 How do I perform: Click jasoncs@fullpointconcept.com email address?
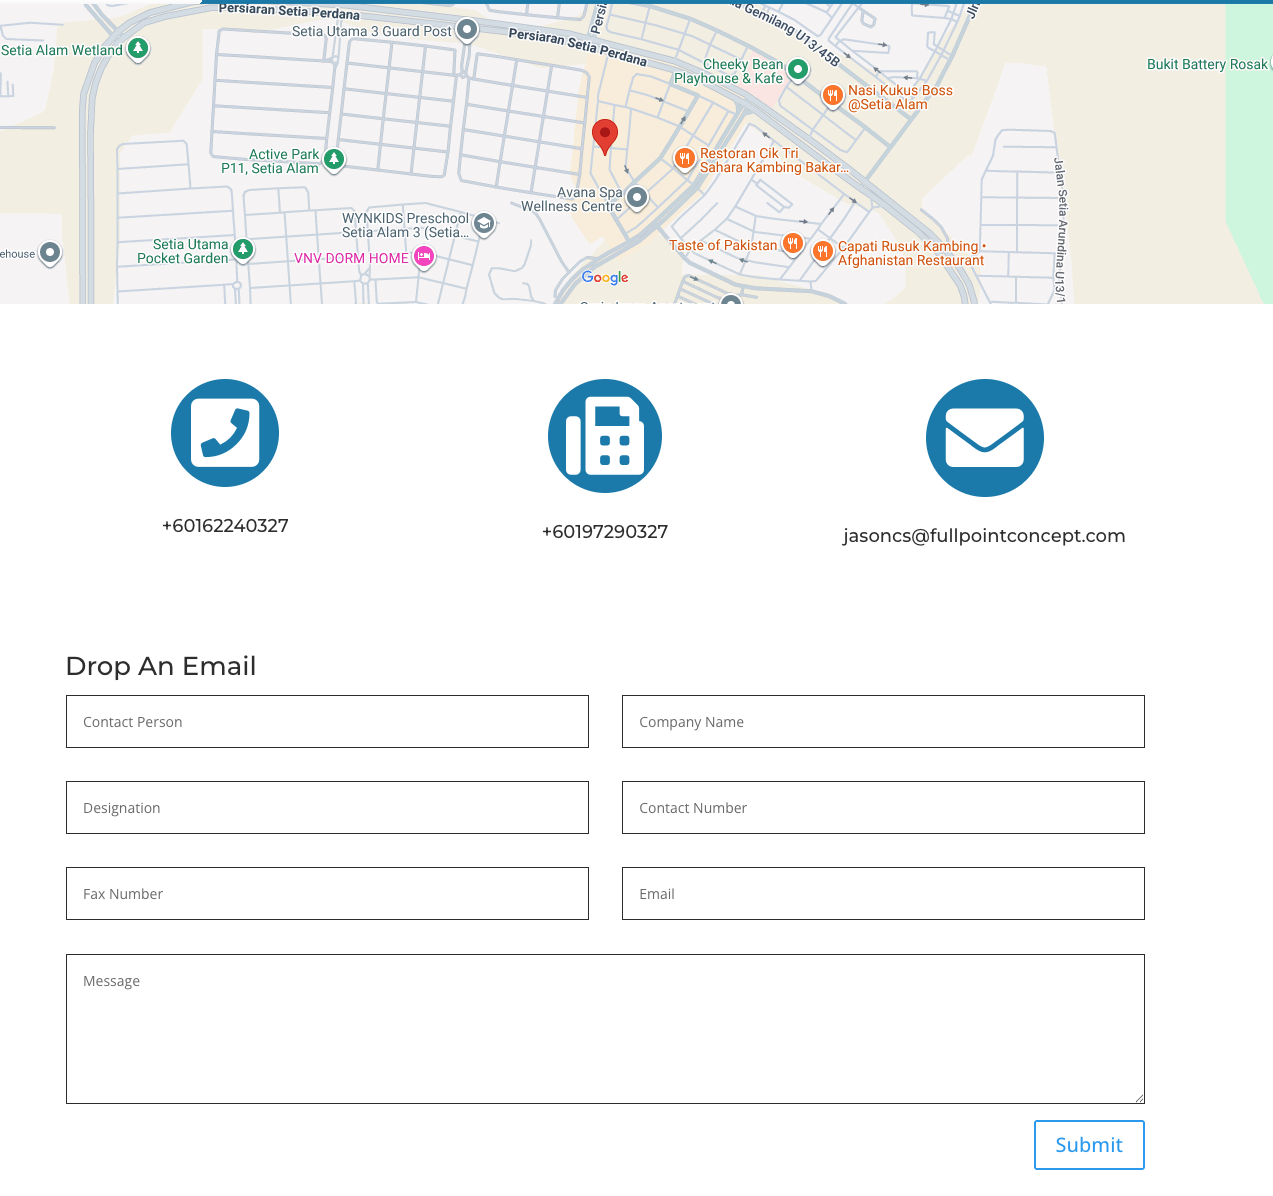pos(984,536)
